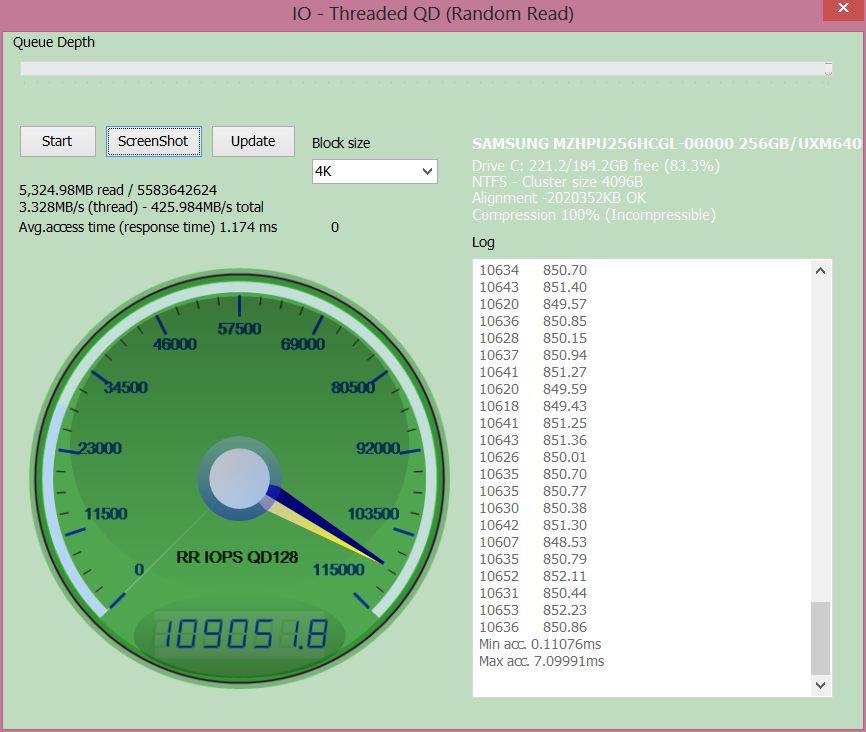
Task: Click the left end of Queue Depth track
Action: coord(24,69)
